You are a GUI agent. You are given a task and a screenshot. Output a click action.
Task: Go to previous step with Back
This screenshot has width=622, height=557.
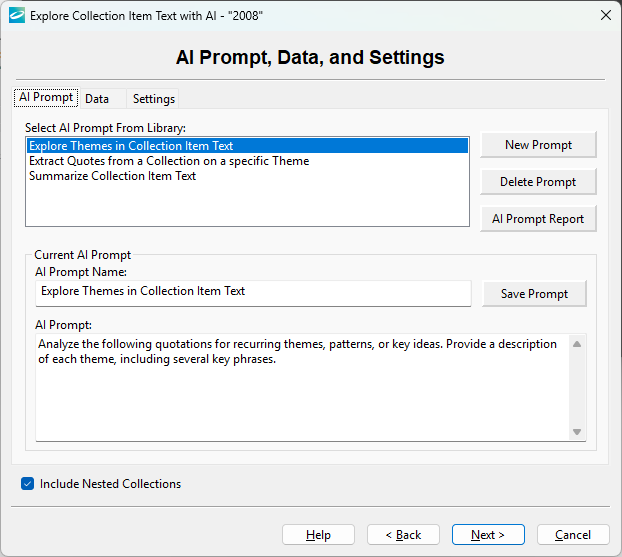point(403,535)
